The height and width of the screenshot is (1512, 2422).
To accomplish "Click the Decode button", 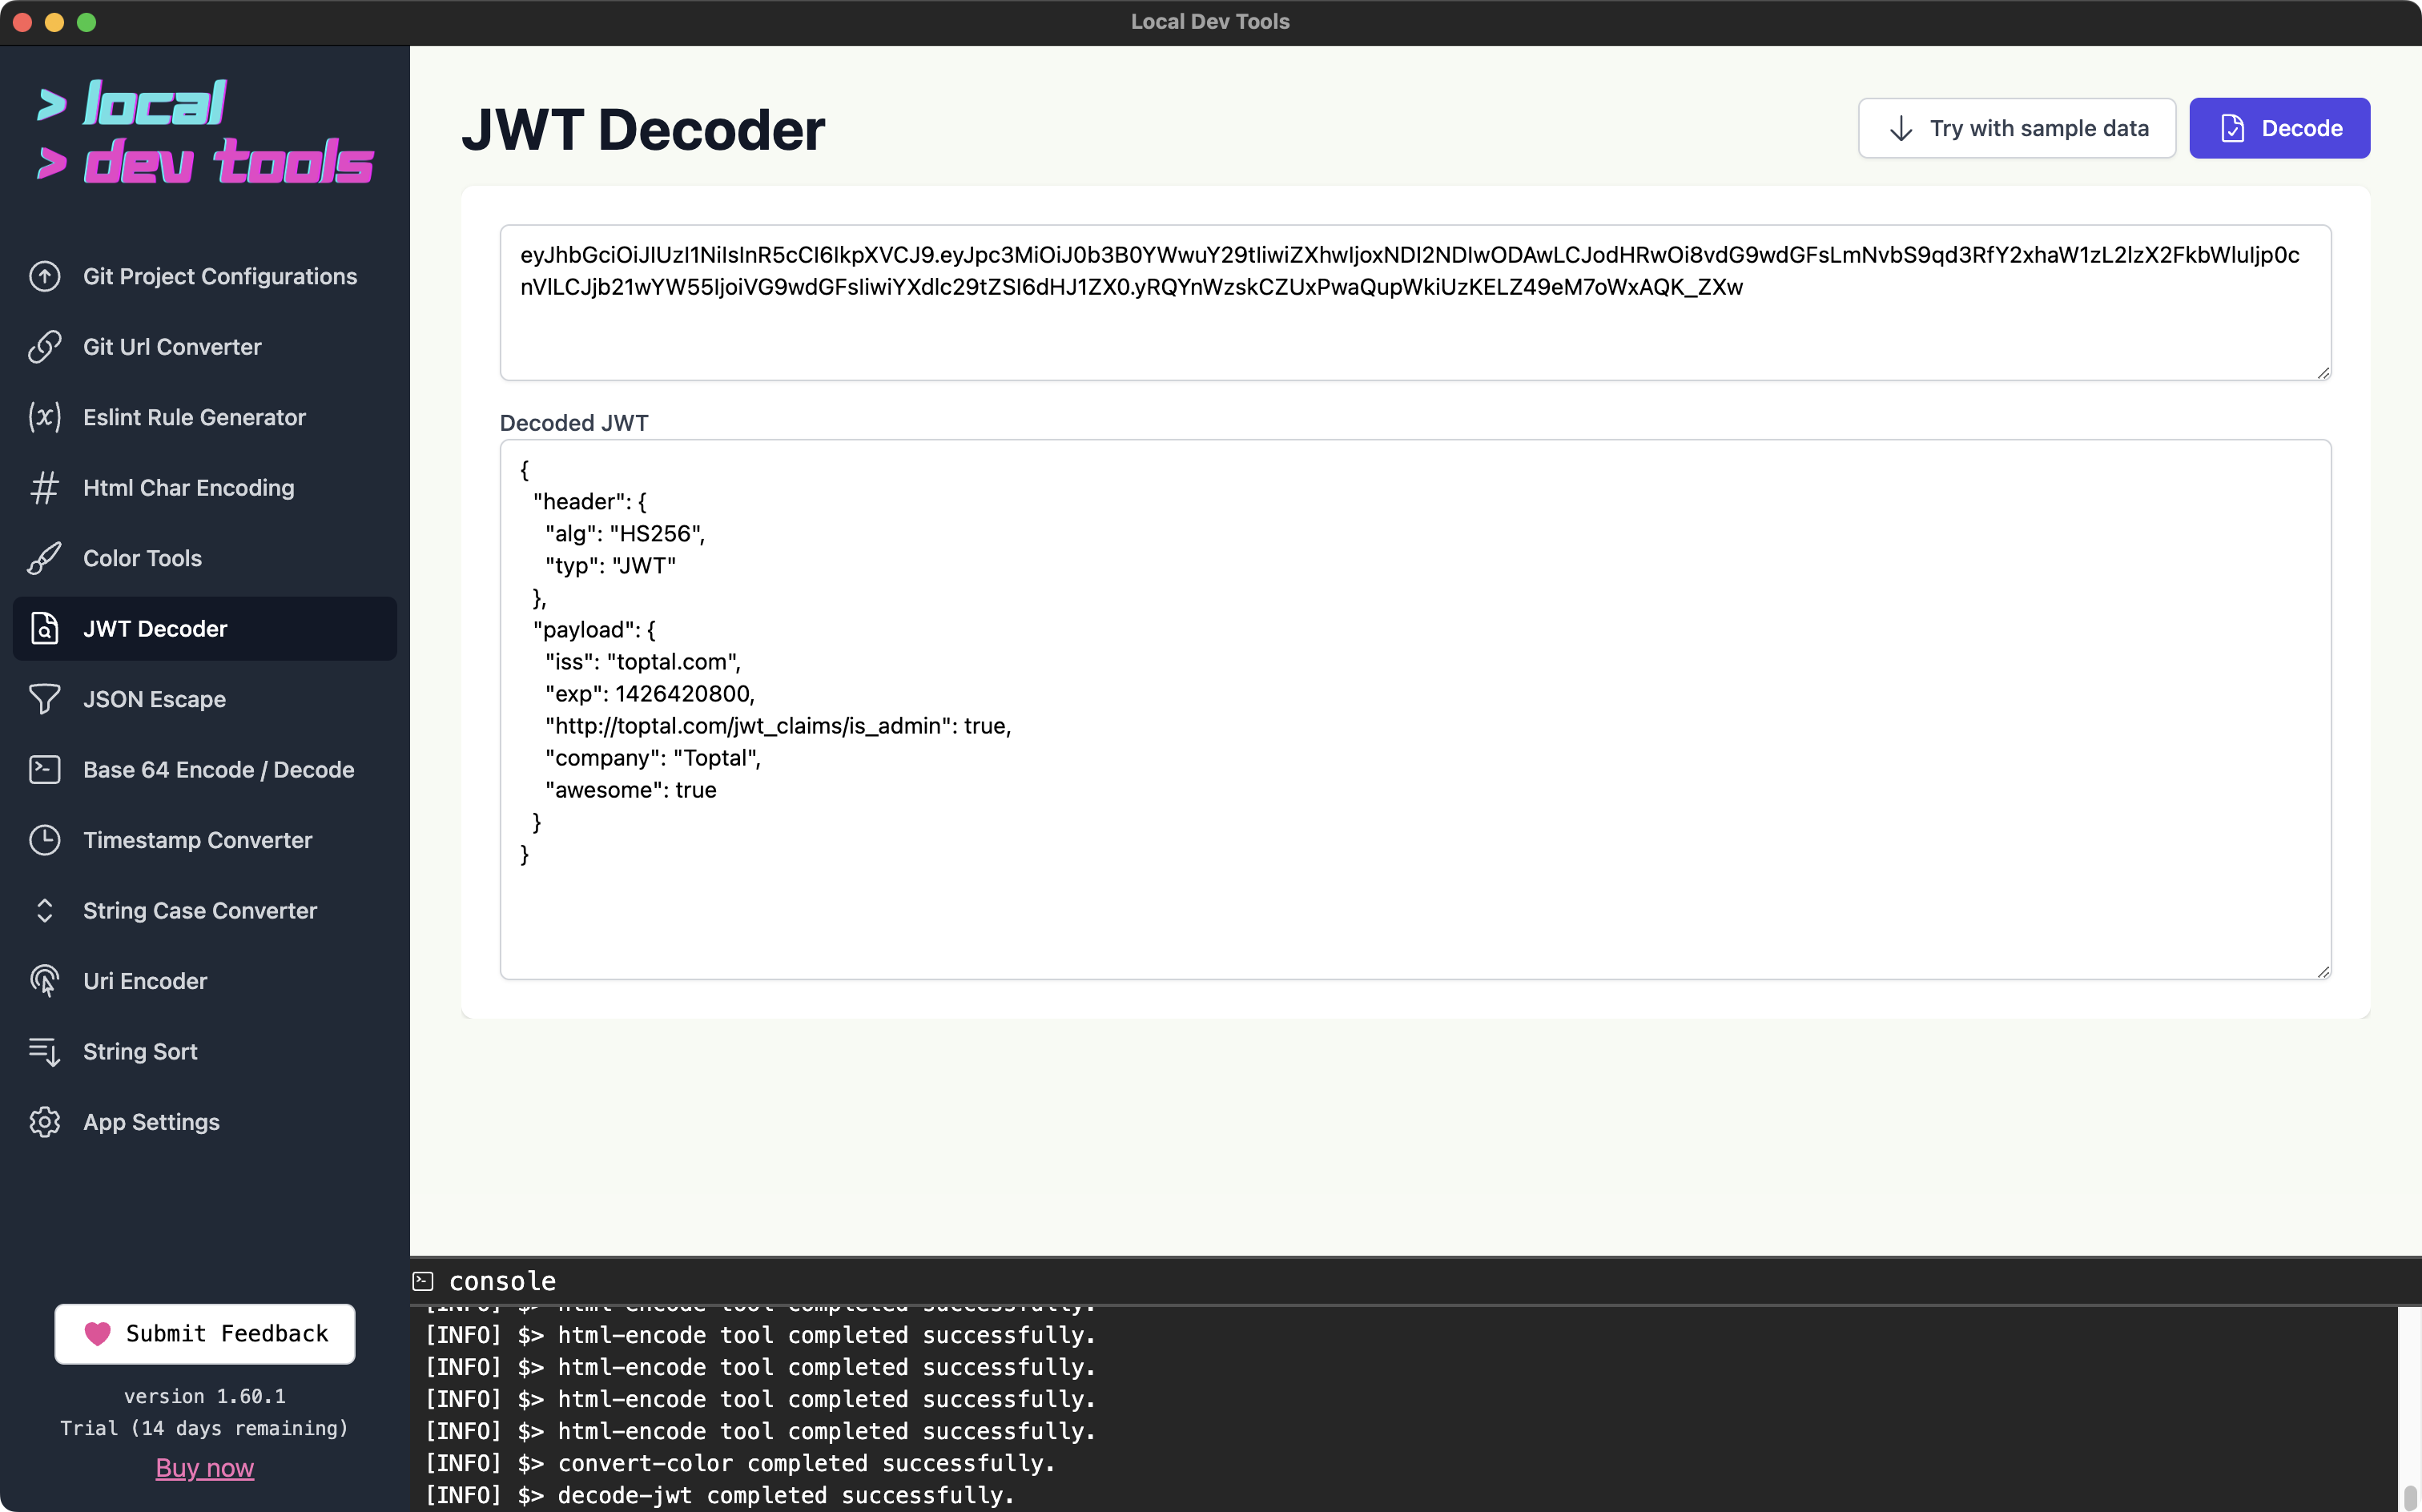I will [2279, 128].
